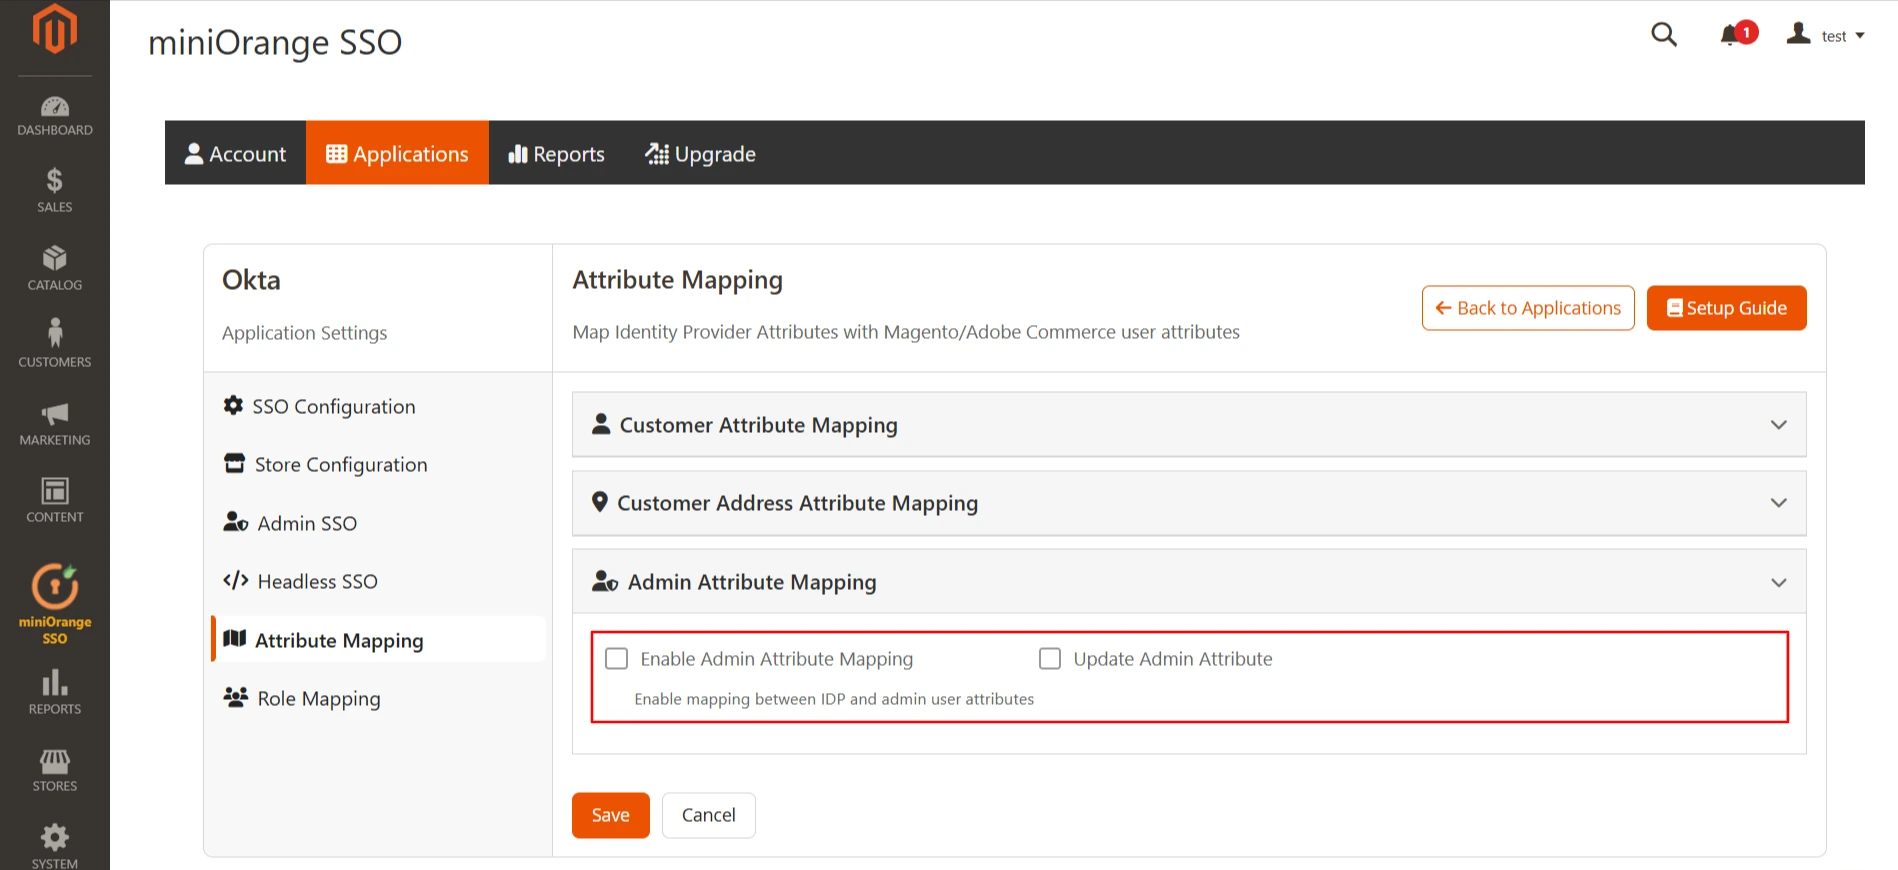Image resolution: width=1898 pixels, height=870 pixels.
Task: Enable Admin Attribute Mapping checkbox
Action: coord(617,658)
